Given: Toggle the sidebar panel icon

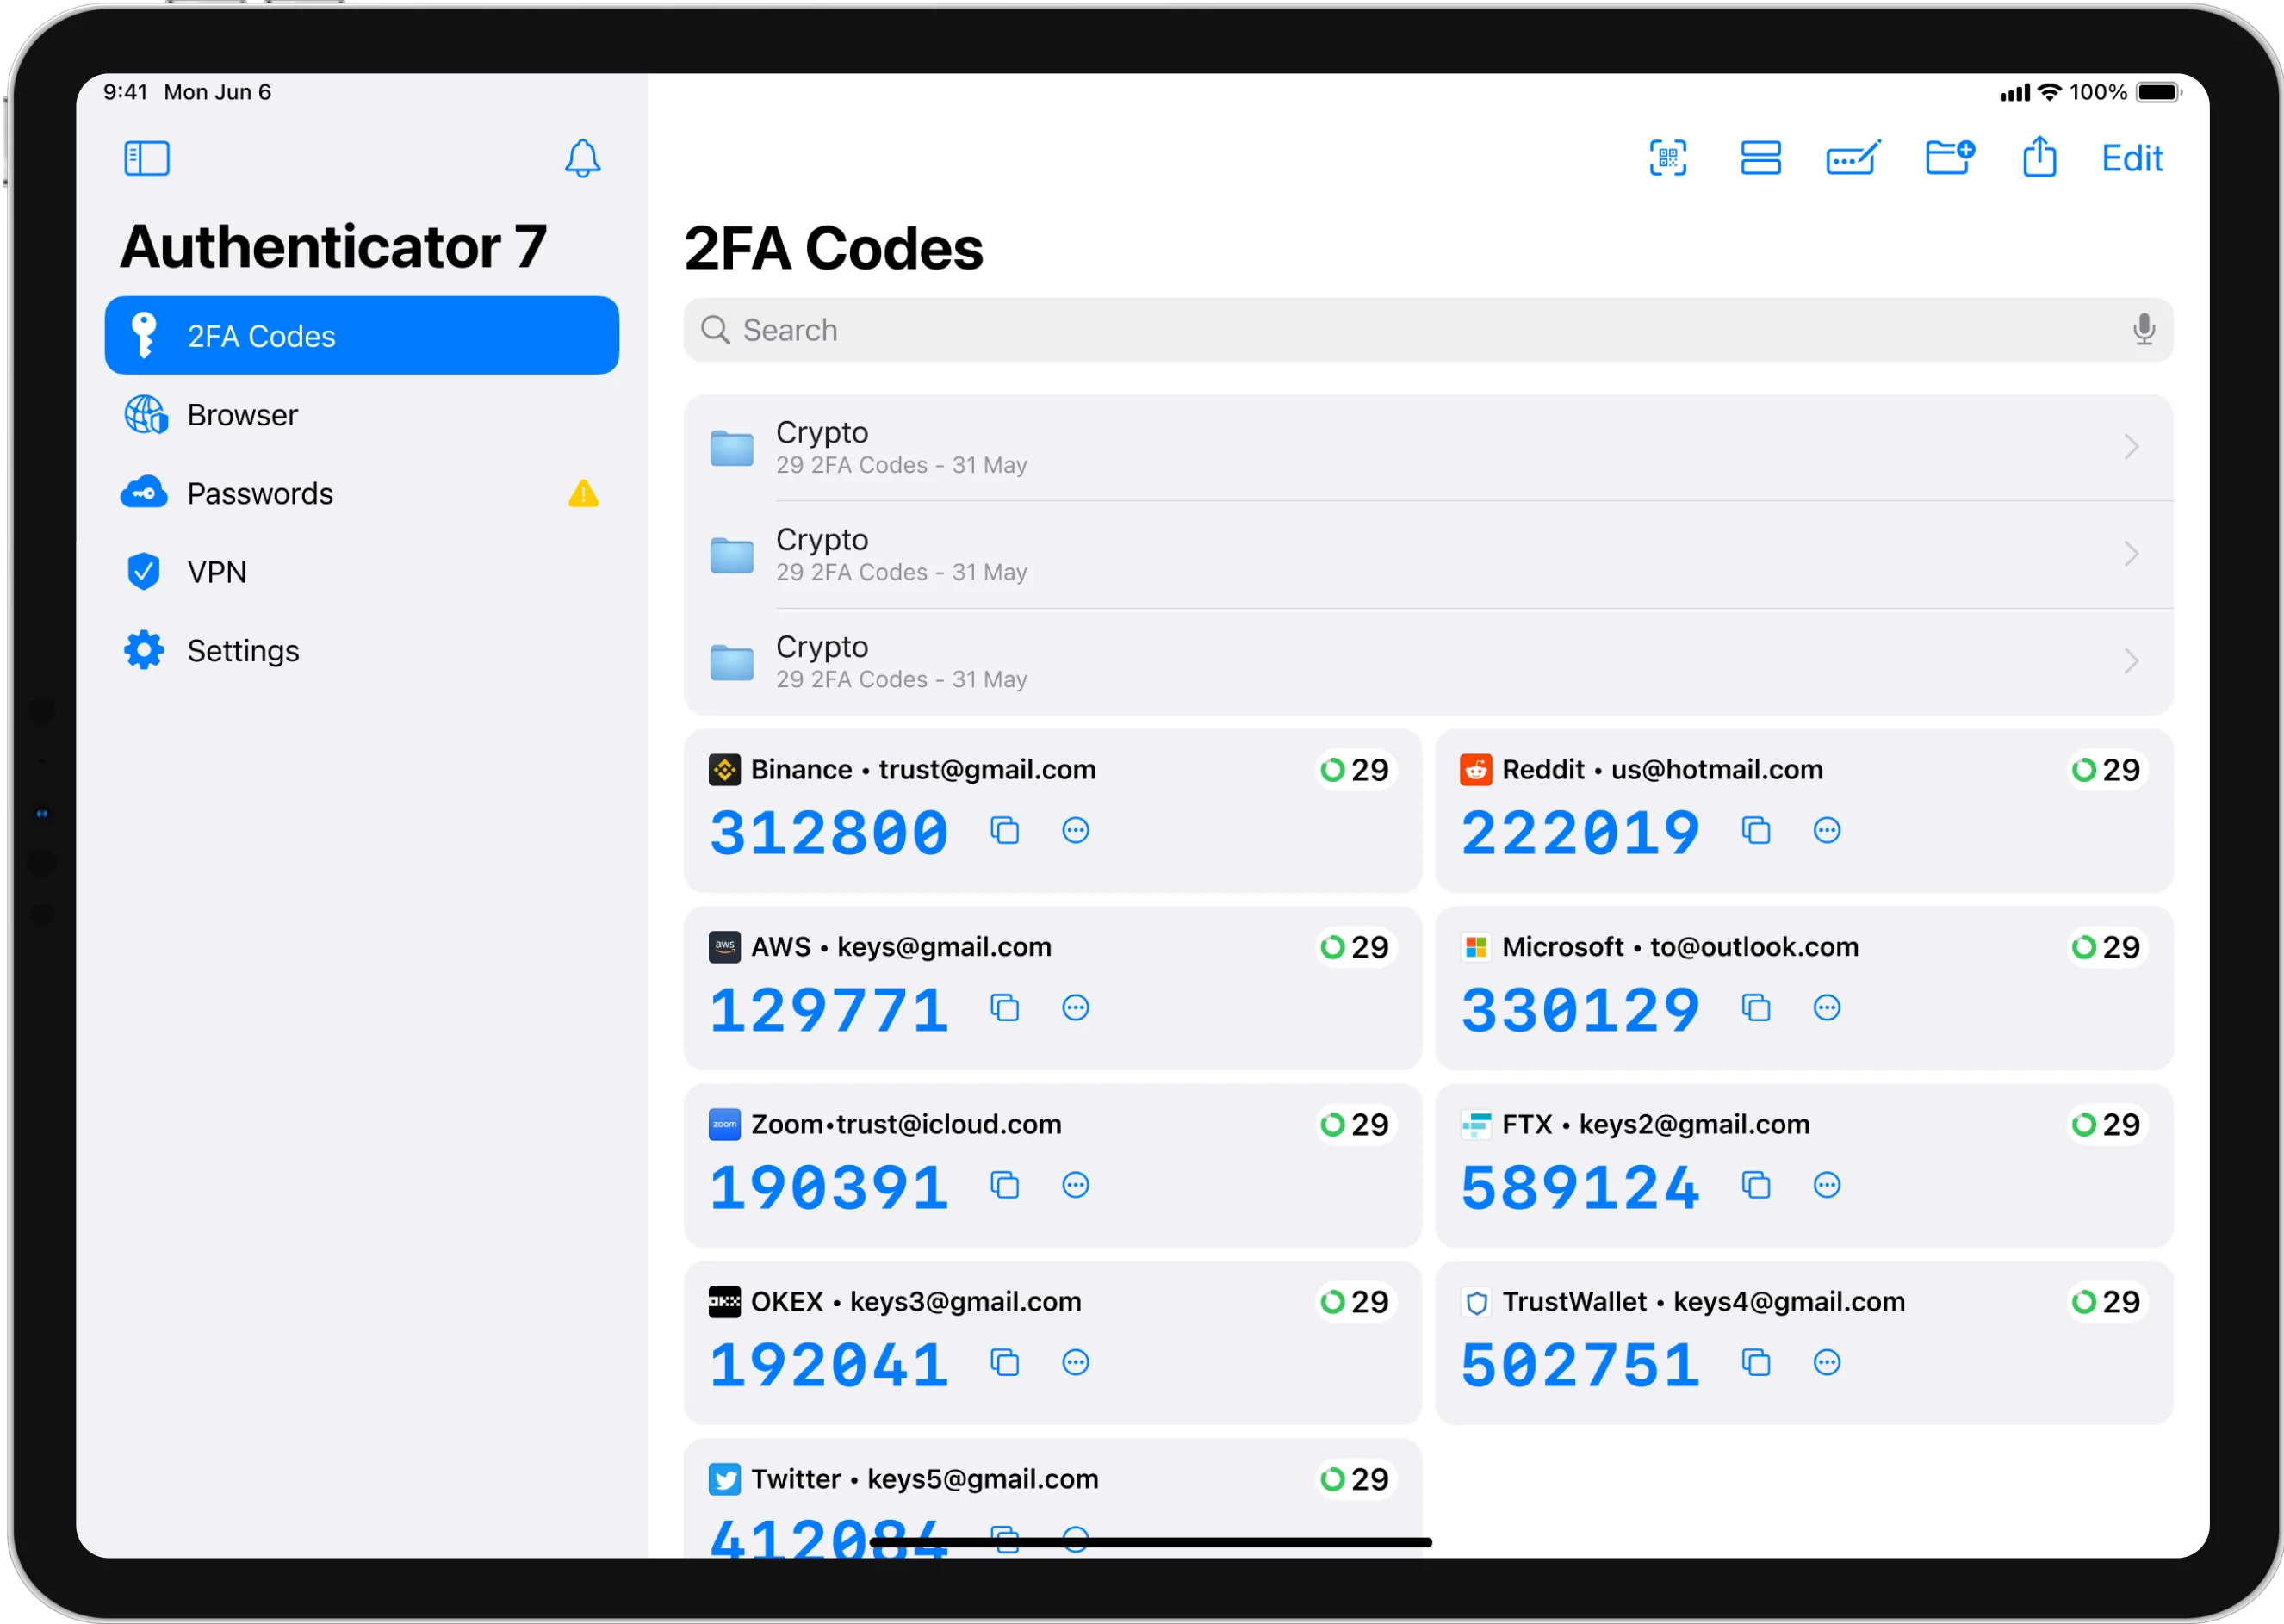Looking at the screenshot, I should tap(146, 158).
